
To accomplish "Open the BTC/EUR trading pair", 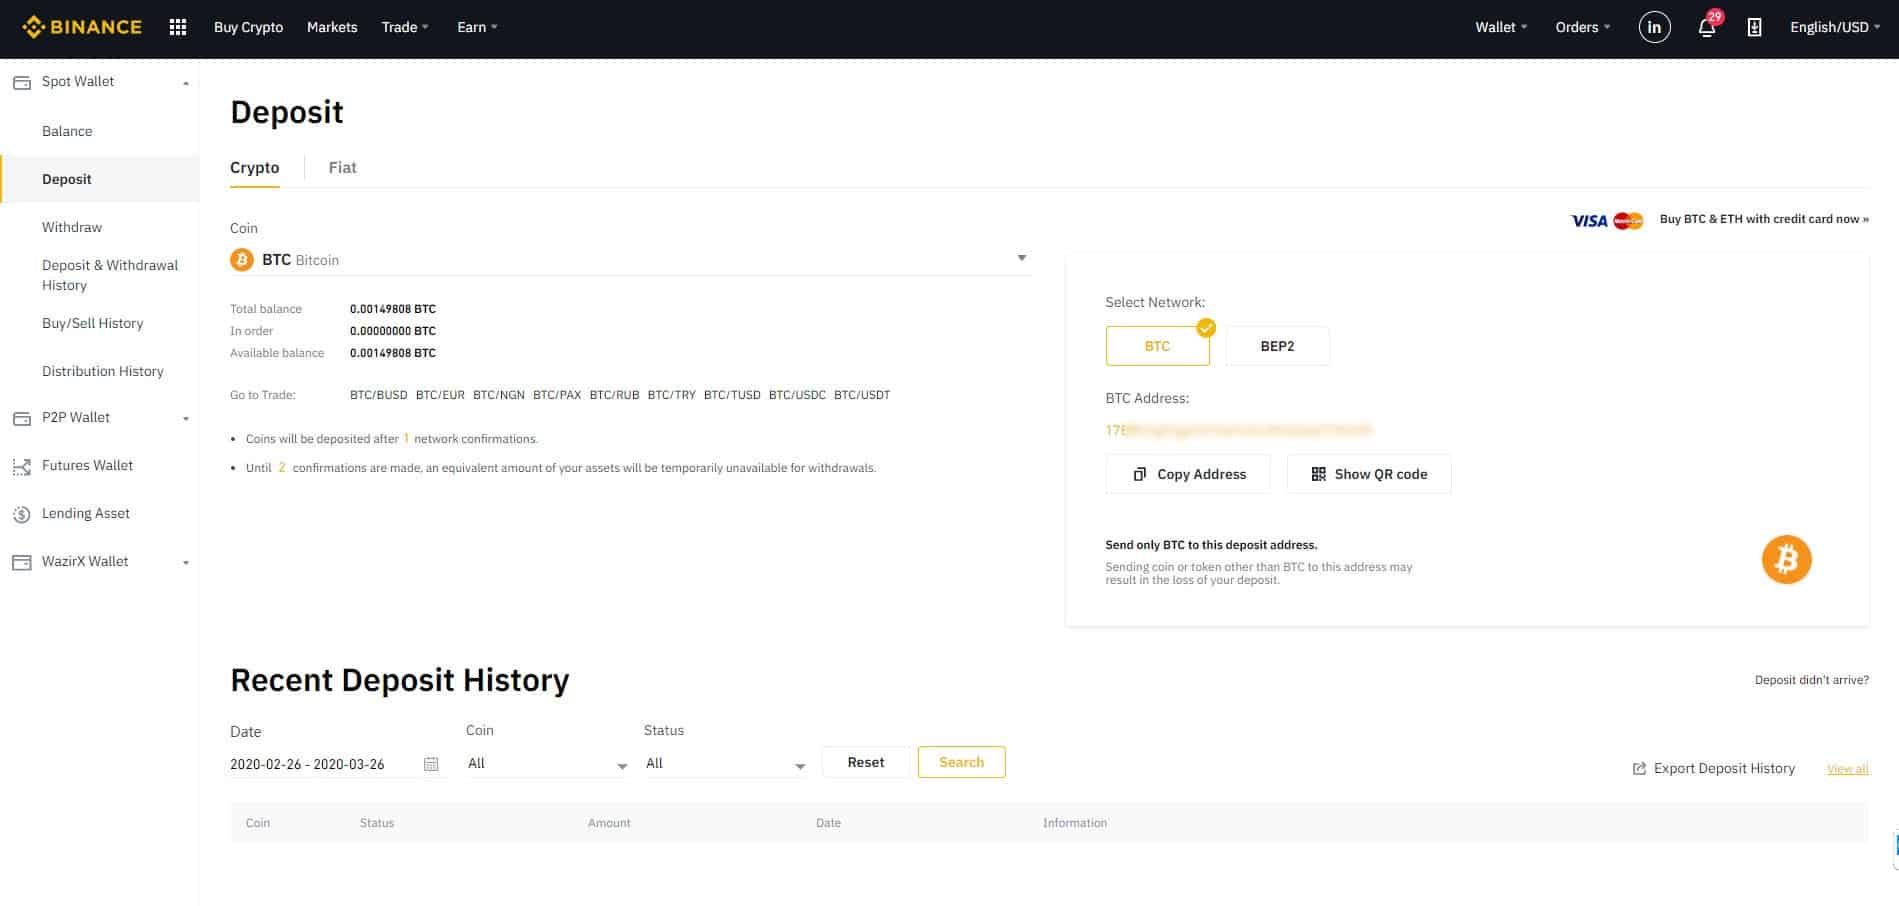I will coord(440,395).
